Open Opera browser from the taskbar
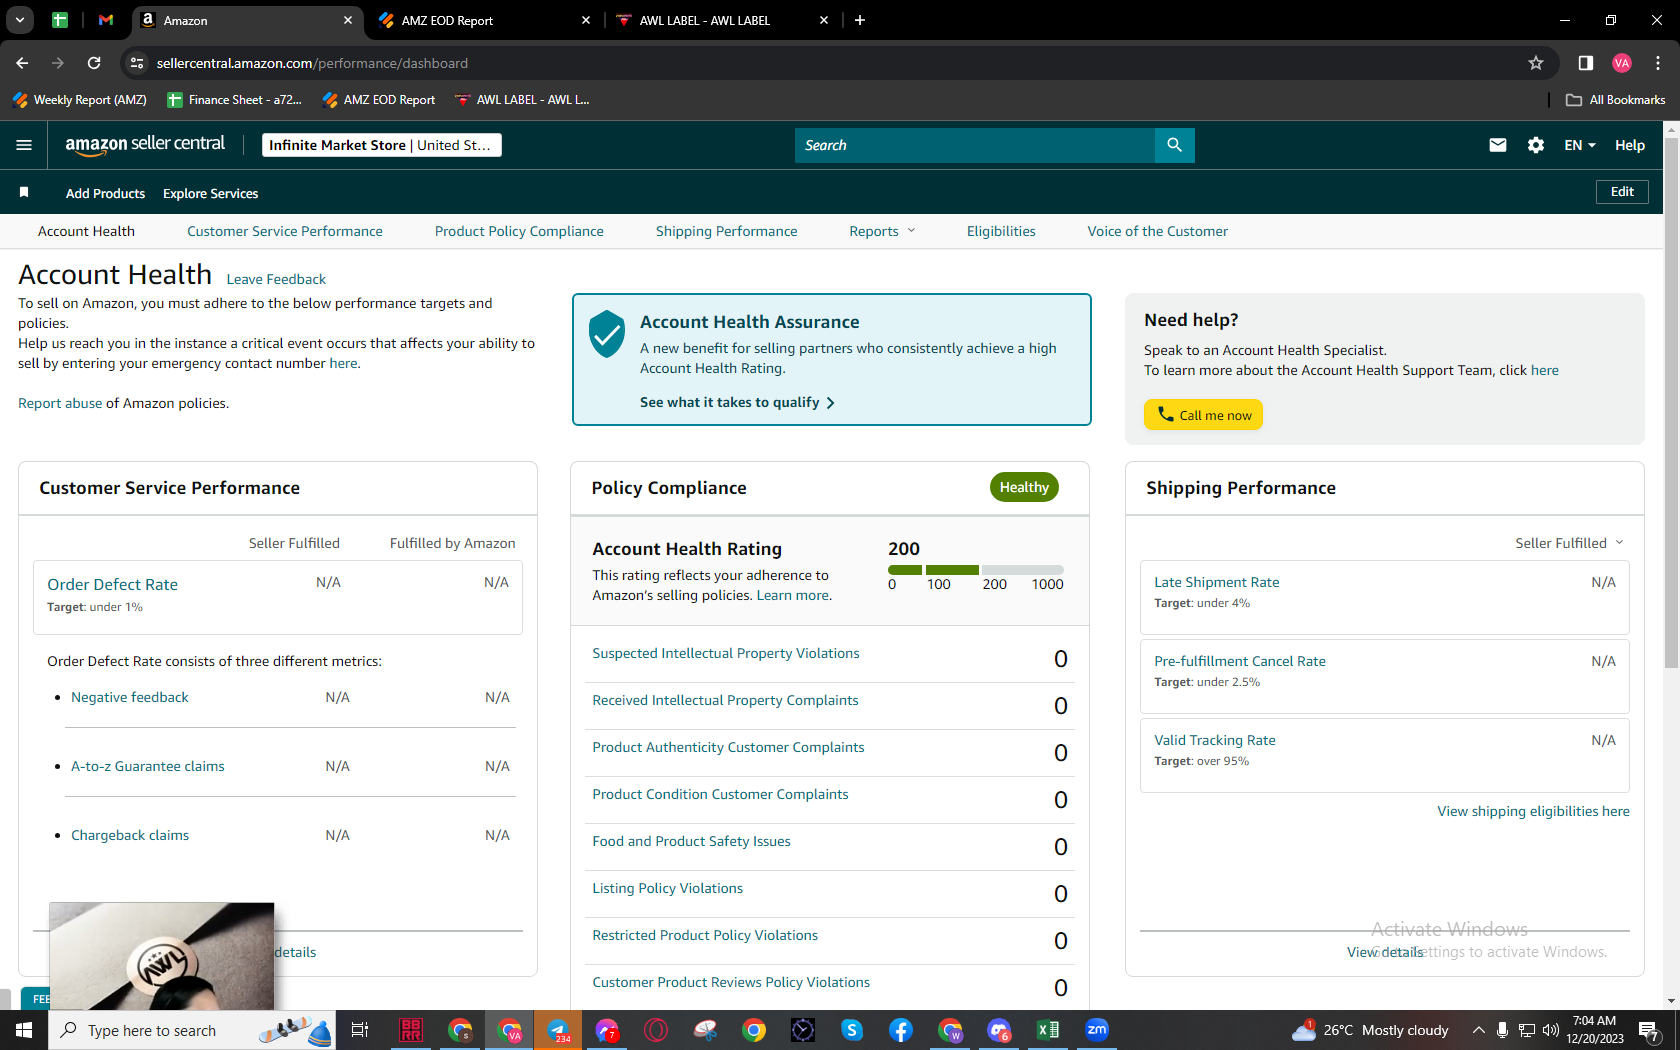 click(656, 1030)
